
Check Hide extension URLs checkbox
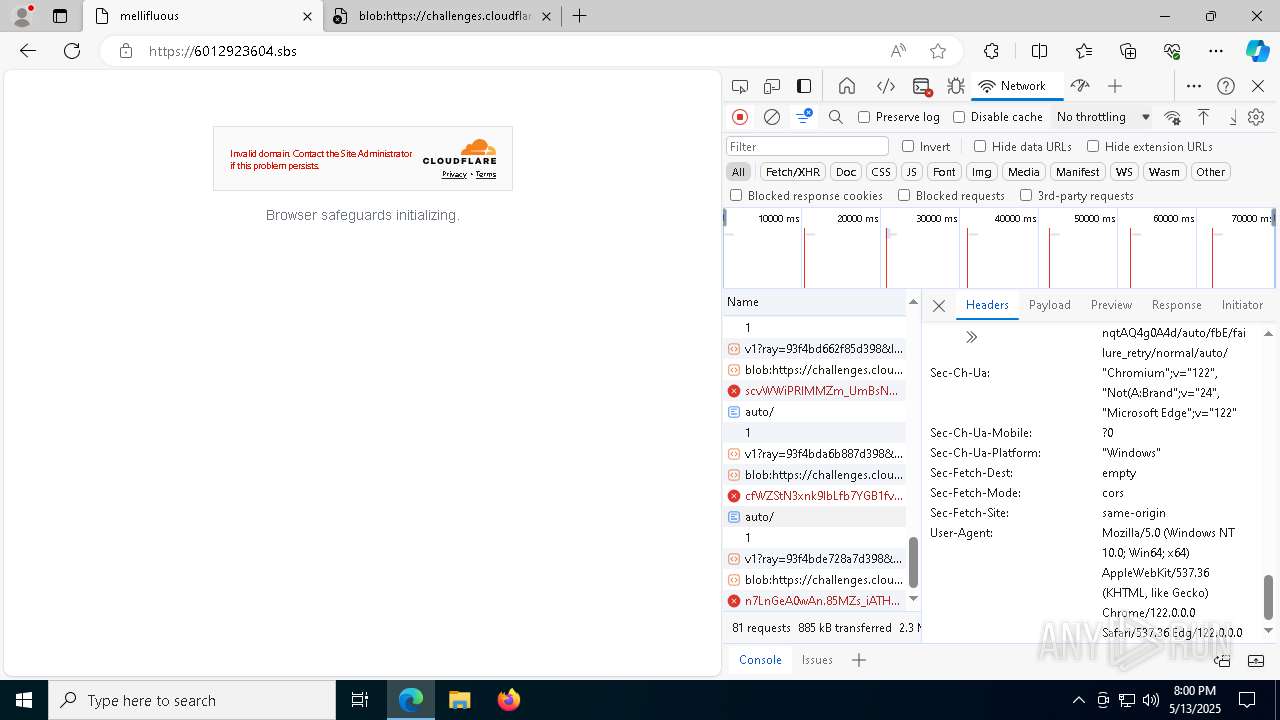pyautogui.click(x=1093, y=146)
